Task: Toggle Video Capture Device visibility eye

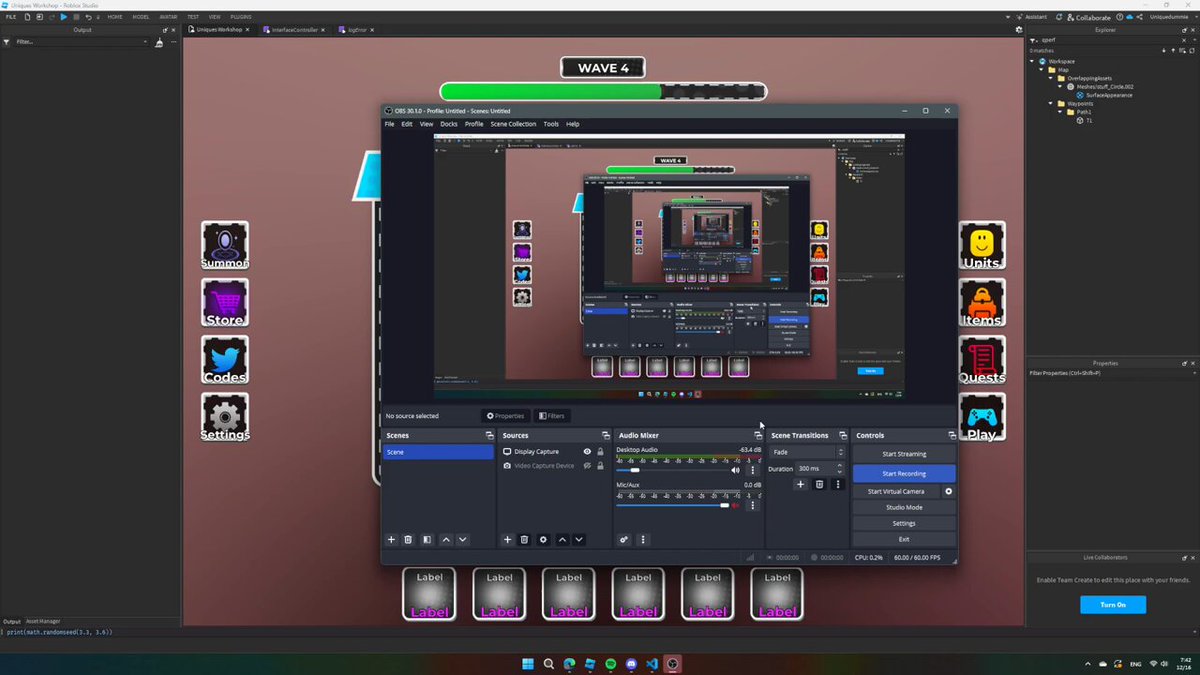Action: 587,466
